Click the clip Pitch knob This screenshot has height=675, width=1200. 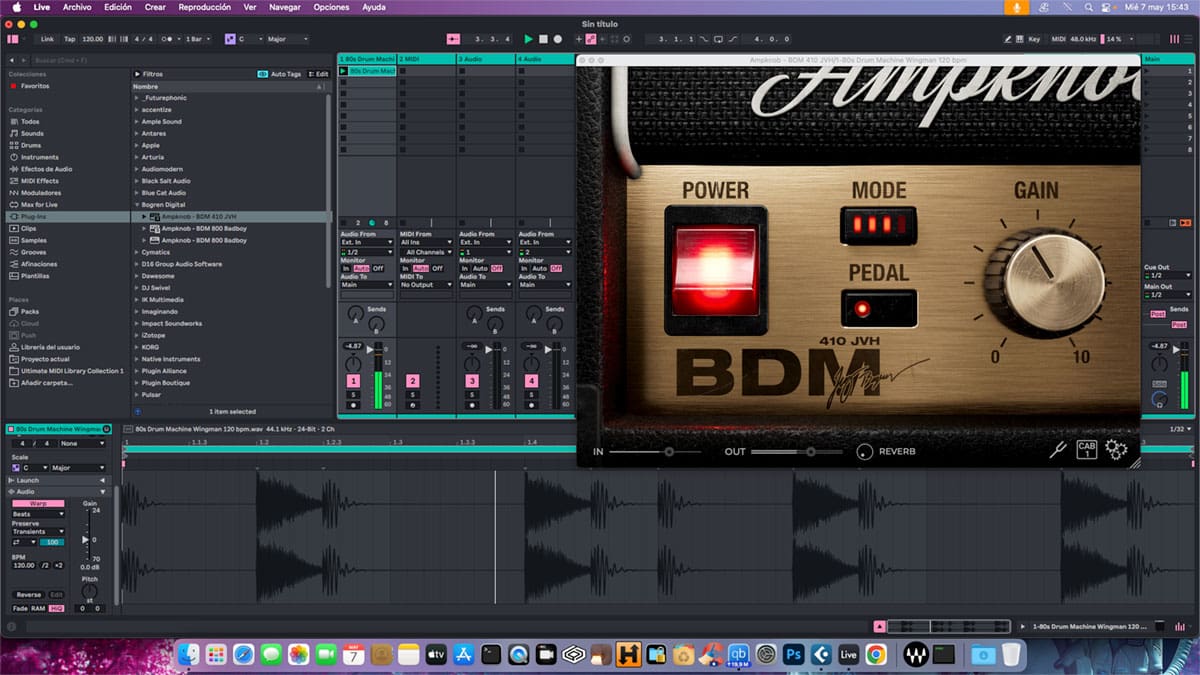(x=89, y=590)
